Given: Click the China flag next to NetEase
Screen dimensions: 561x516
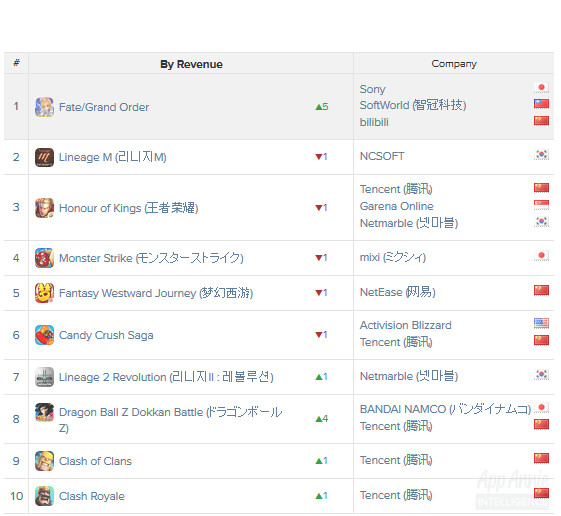Looking at the screenshot, I should [541, 291].
